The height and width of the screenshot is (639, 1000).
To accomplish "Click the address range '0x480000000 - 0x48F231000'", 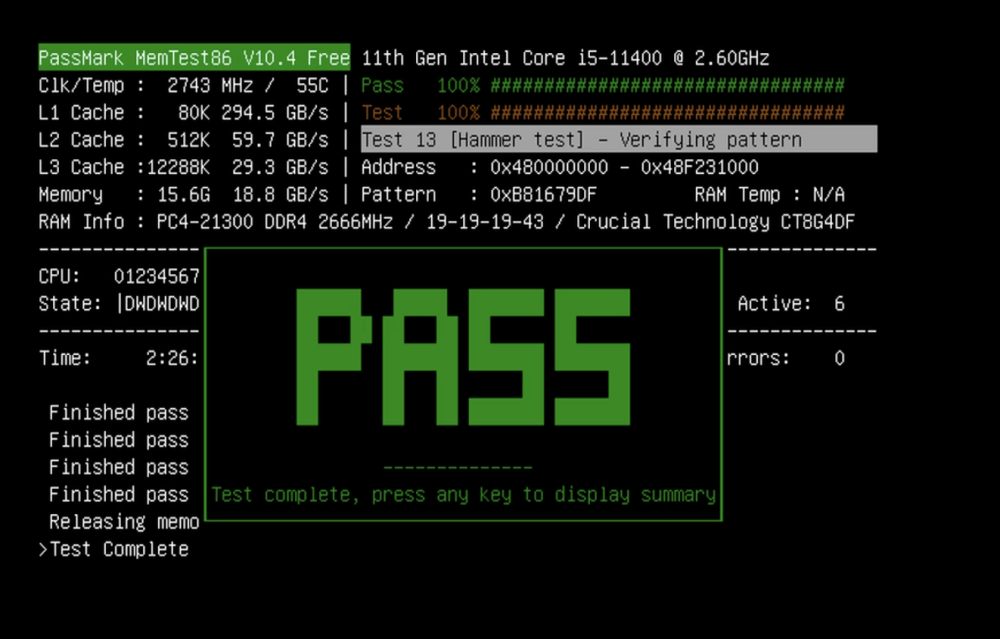I will (624, 167).
